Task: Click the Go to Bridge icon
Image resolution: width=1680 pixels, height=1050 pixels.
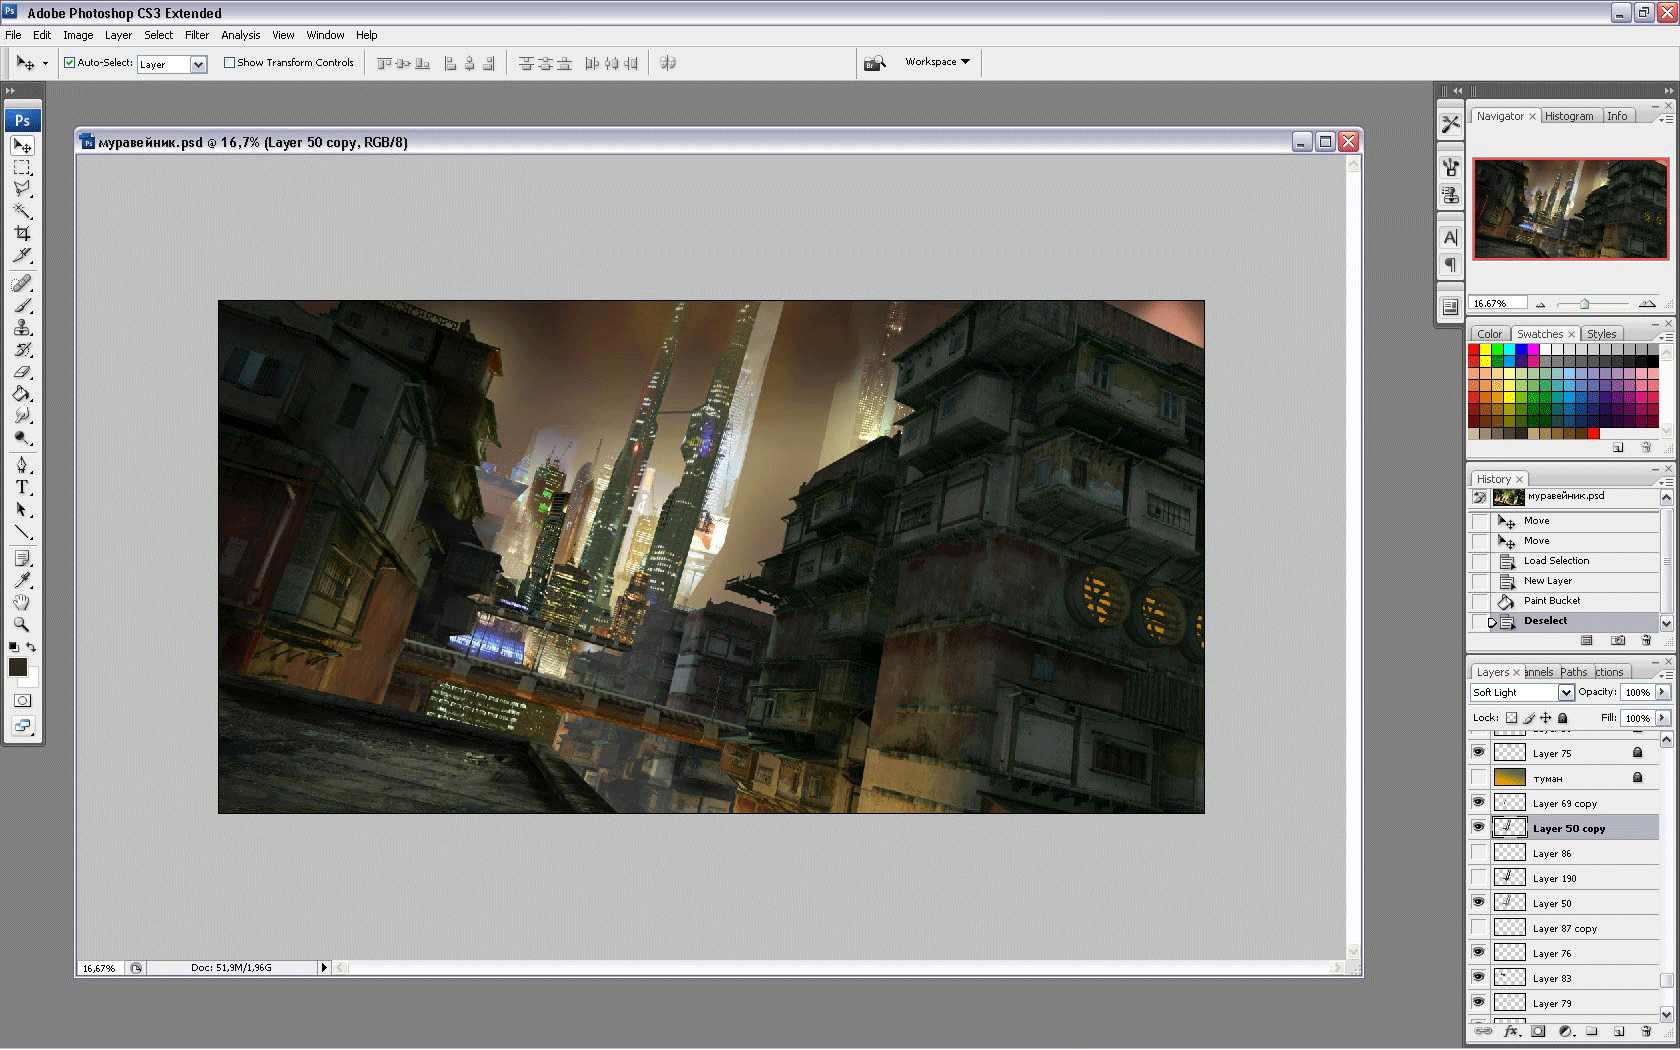Action: click(x=875, y=63)
